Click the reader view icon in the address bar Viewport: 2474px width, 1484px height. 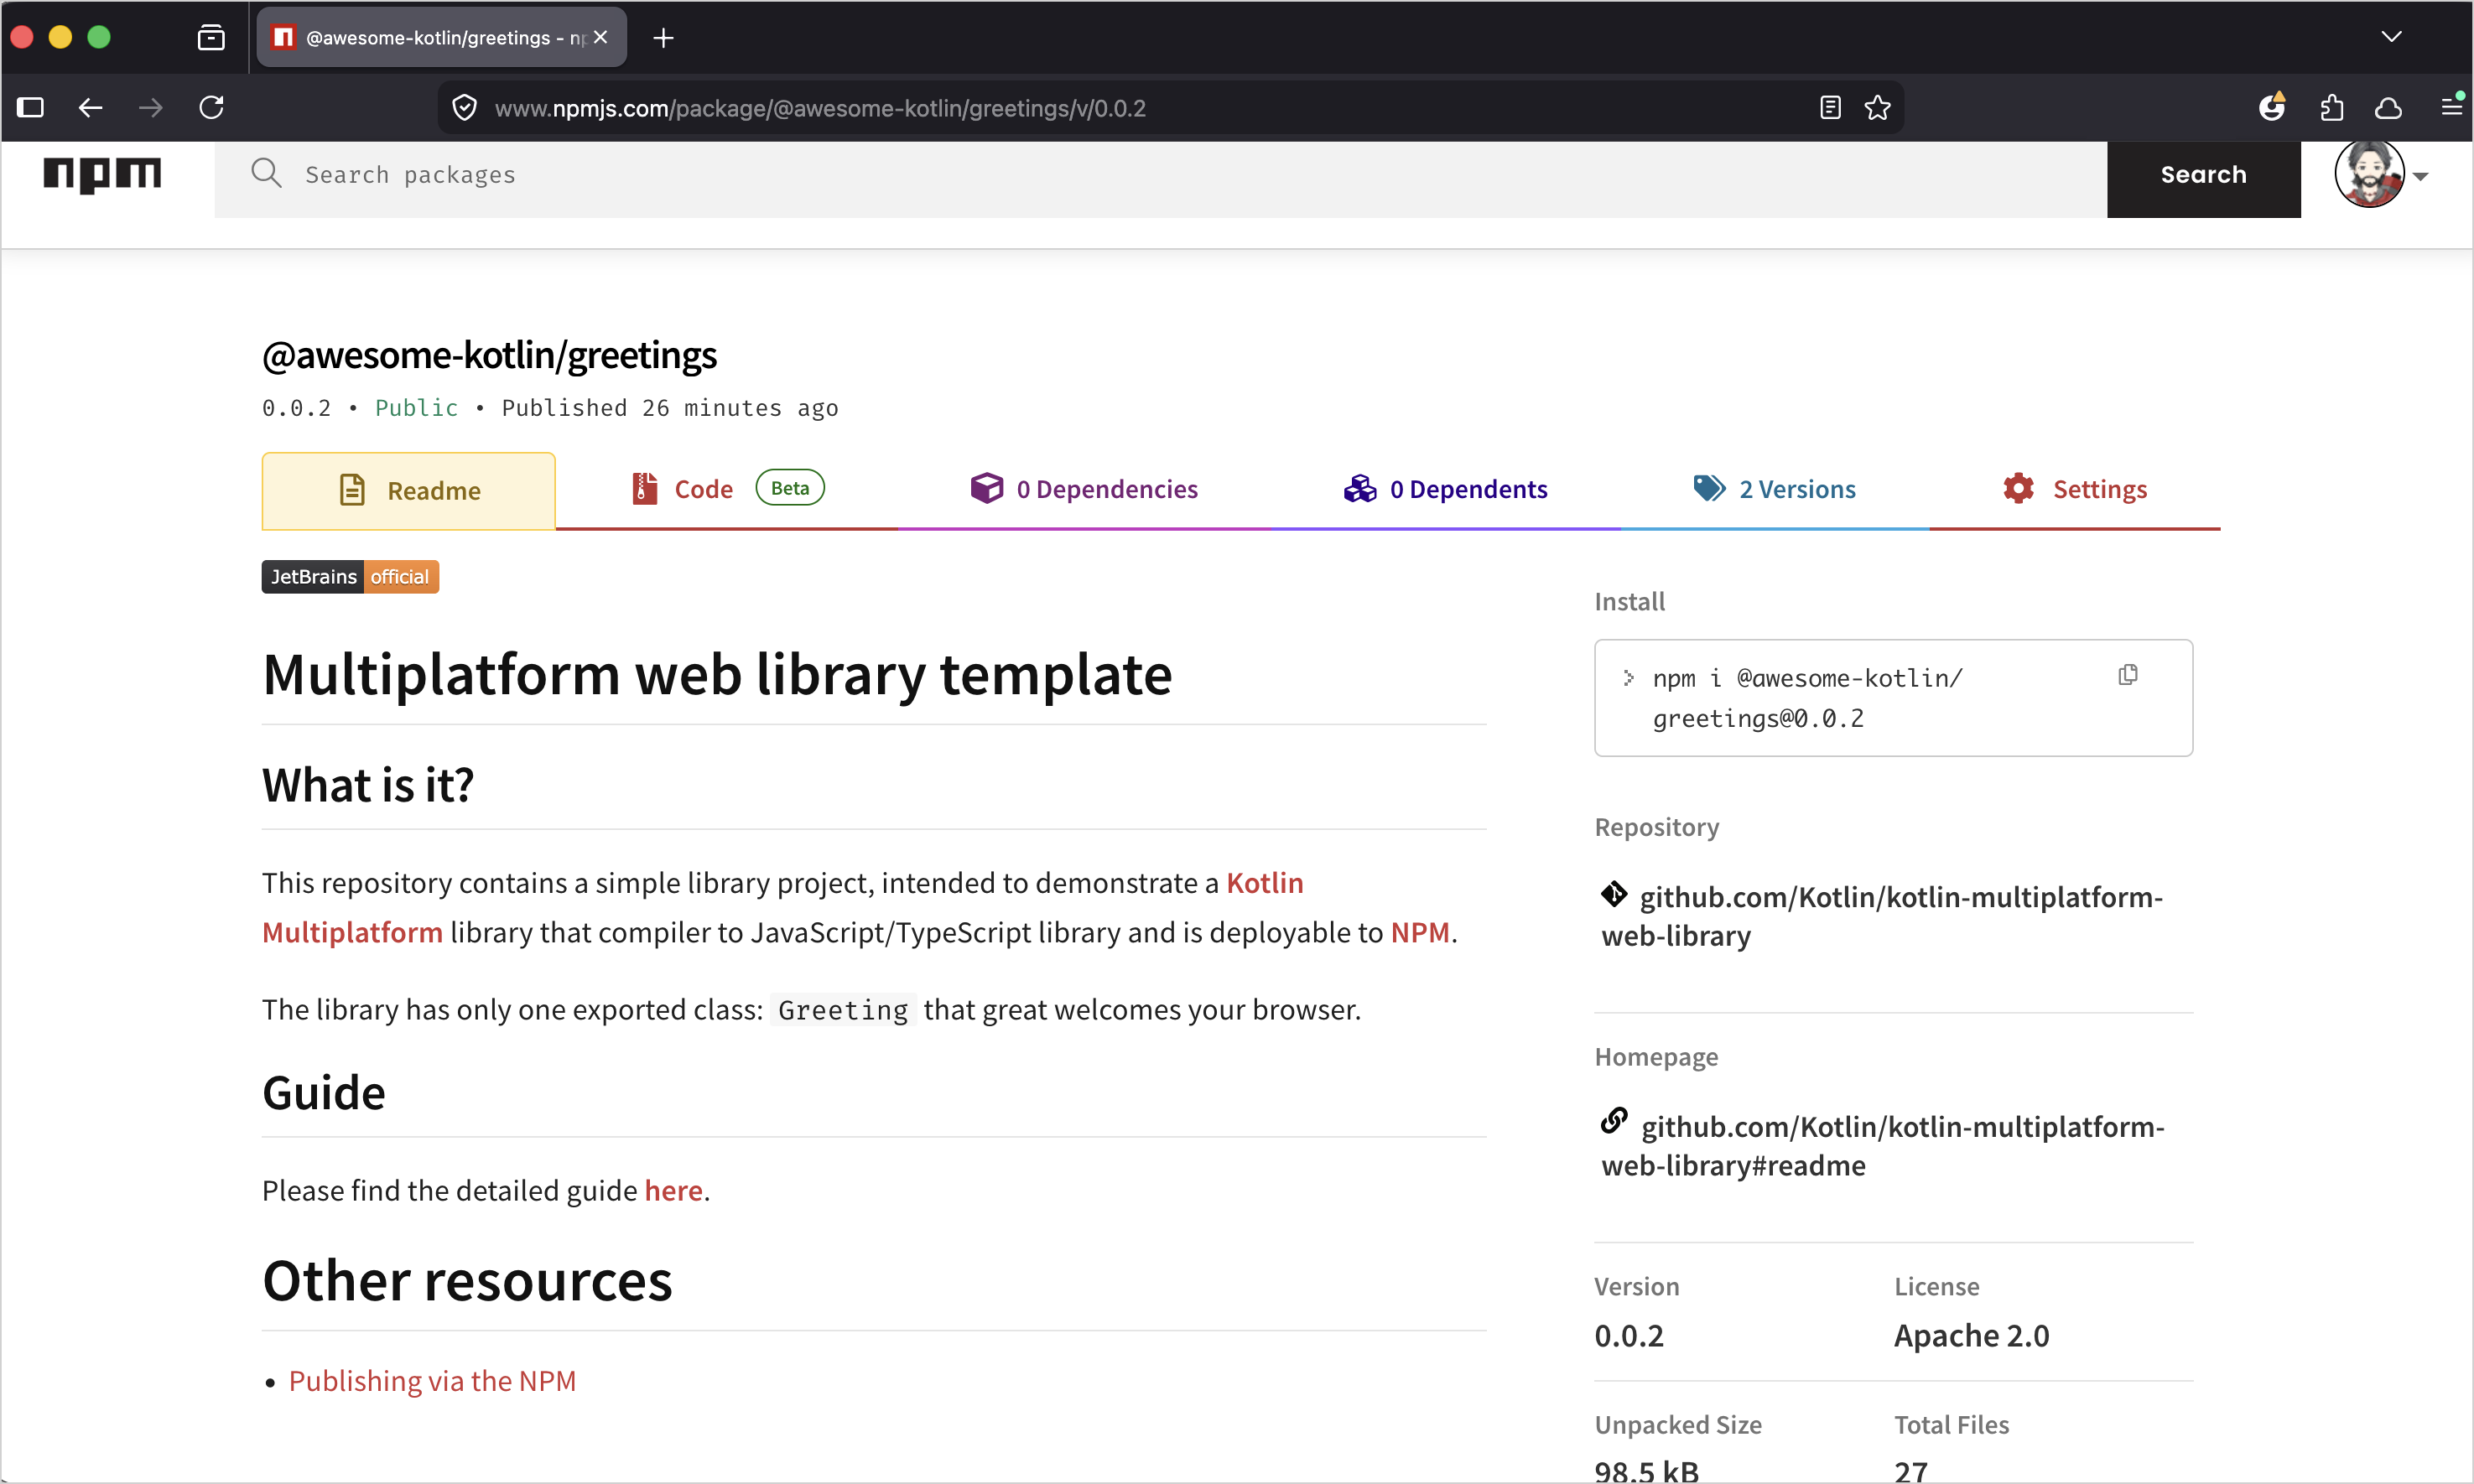(1829, 107)
